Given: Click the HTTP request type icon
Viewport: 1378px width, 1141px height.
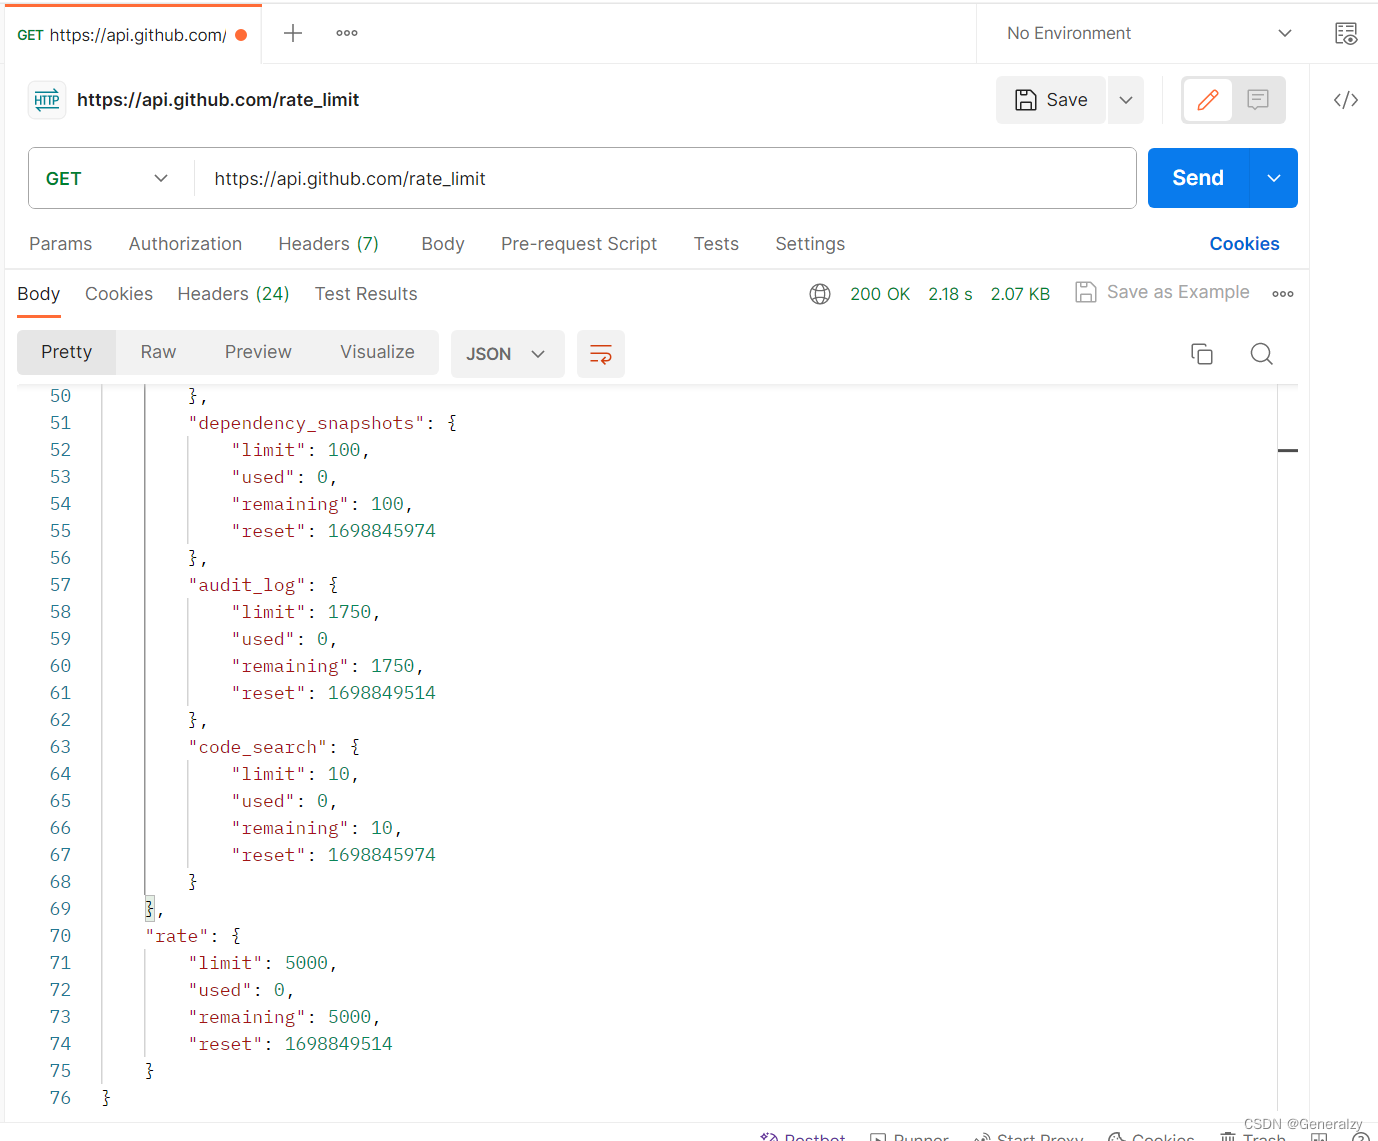Looking at the screenshot, I should [x=47, y=100].
